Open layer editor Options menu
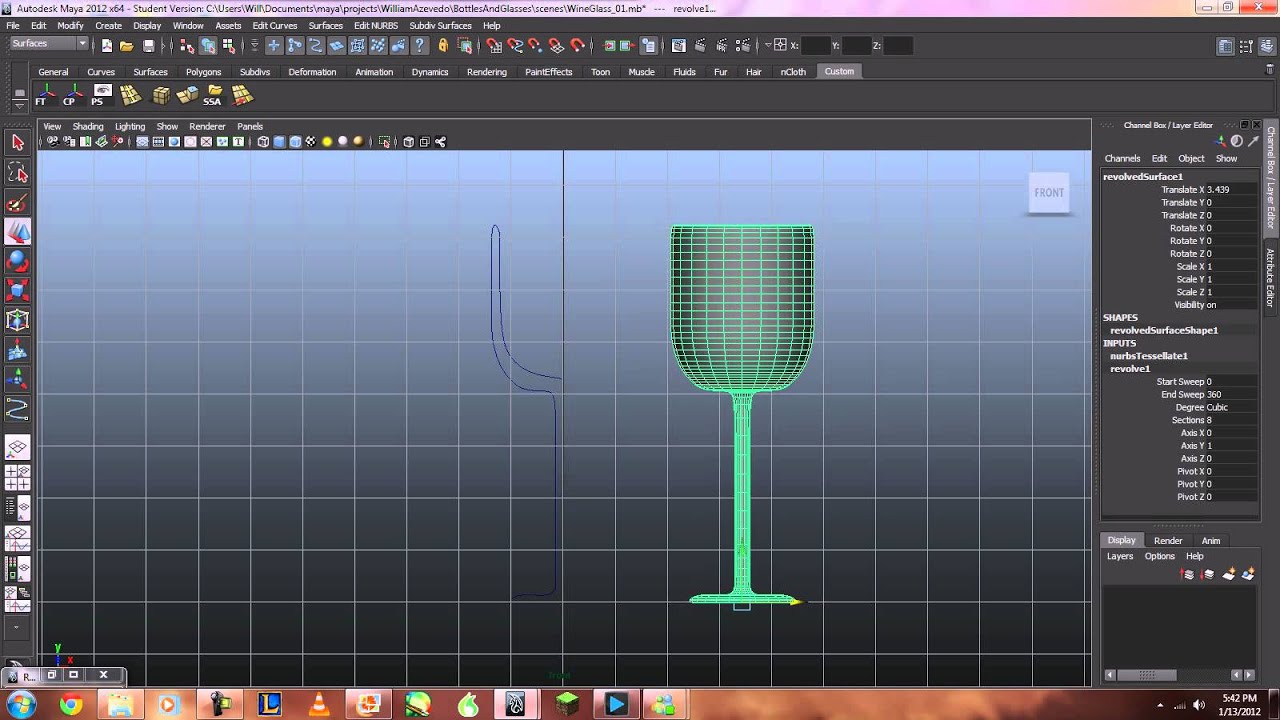The image size is (1280, 720). pyautogui.click(x=1159, y=557)
